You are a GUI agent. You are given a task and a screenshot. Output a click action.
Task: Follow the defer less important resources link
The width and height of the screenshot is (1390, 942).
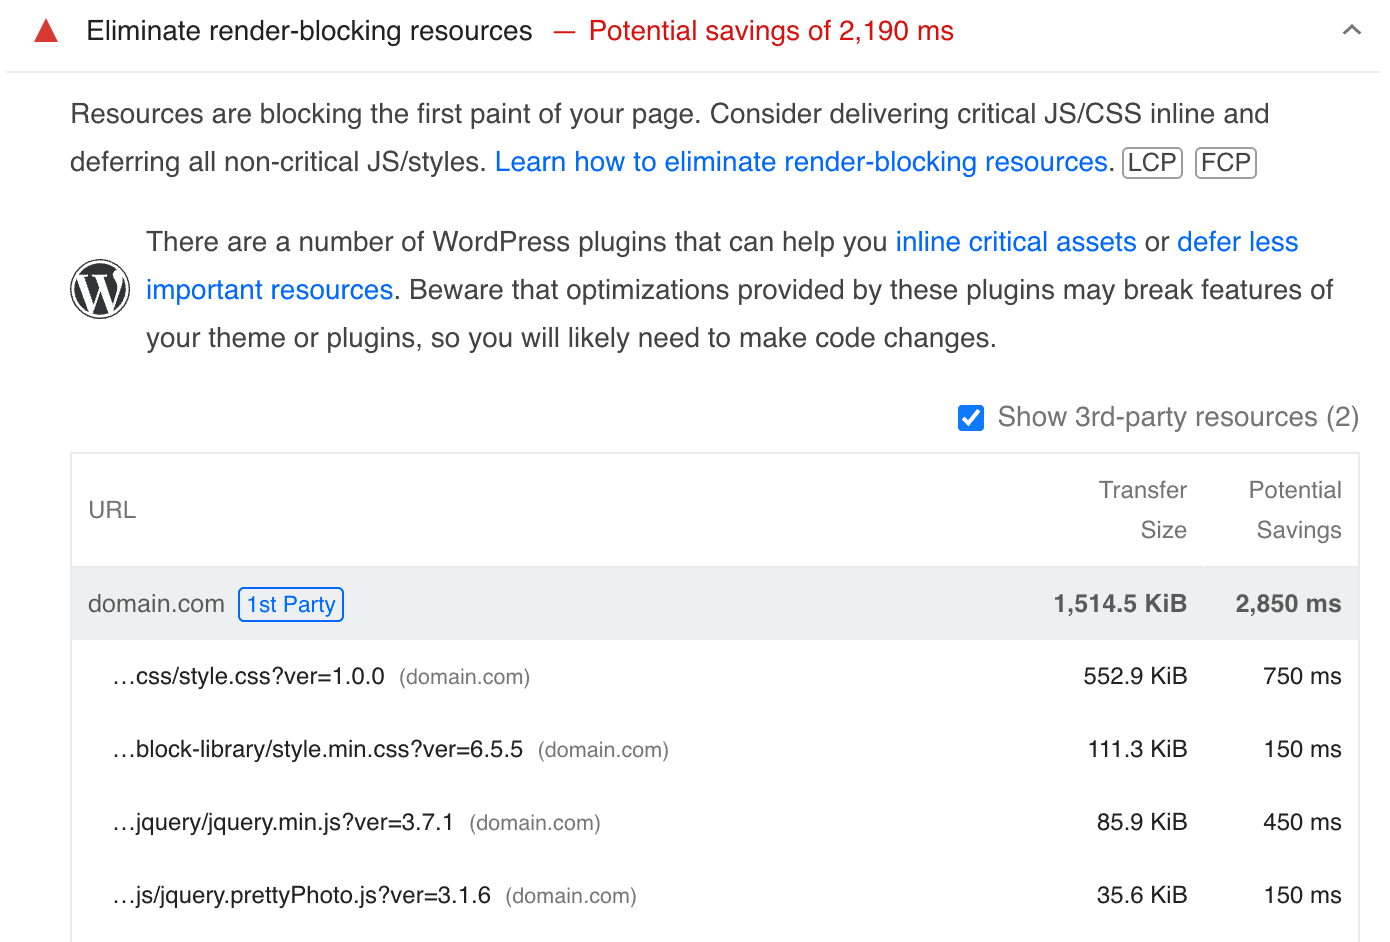click(1237, 242)
